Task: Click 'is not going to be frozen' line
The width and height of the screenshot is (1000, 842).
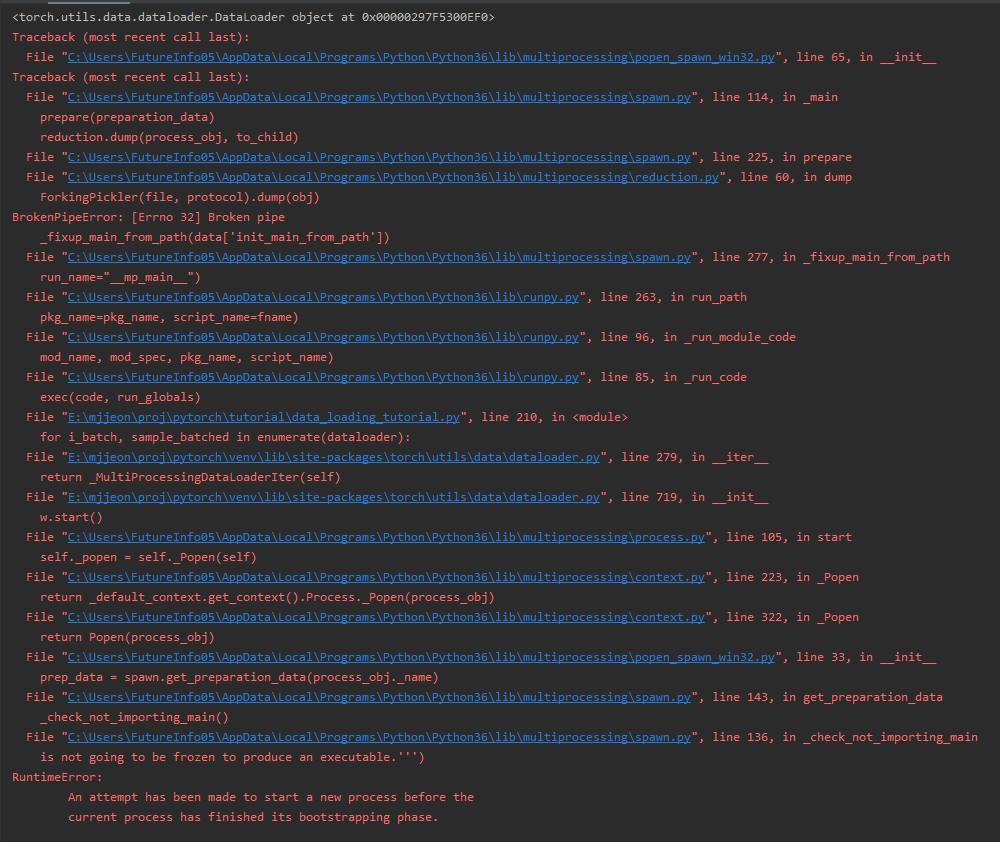Action: pyautogui.click(x=232, y=757)
